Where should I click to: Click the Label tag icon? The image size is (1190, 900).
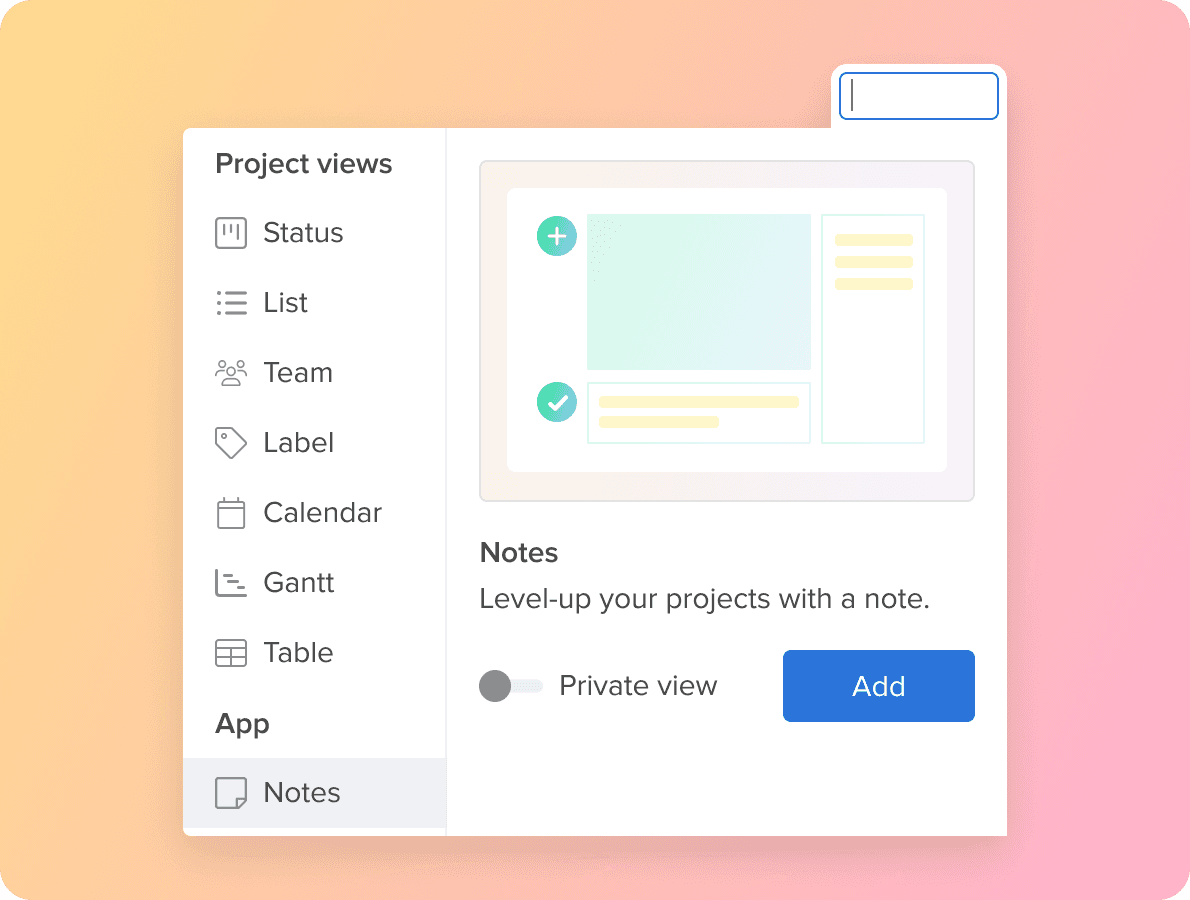click(x=231, y=442)
